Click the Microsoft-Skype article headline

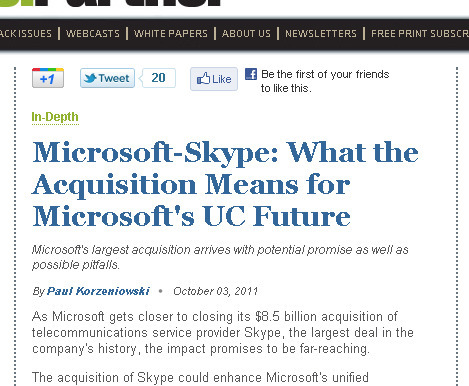pyautogui.click(x=225, y=184)
